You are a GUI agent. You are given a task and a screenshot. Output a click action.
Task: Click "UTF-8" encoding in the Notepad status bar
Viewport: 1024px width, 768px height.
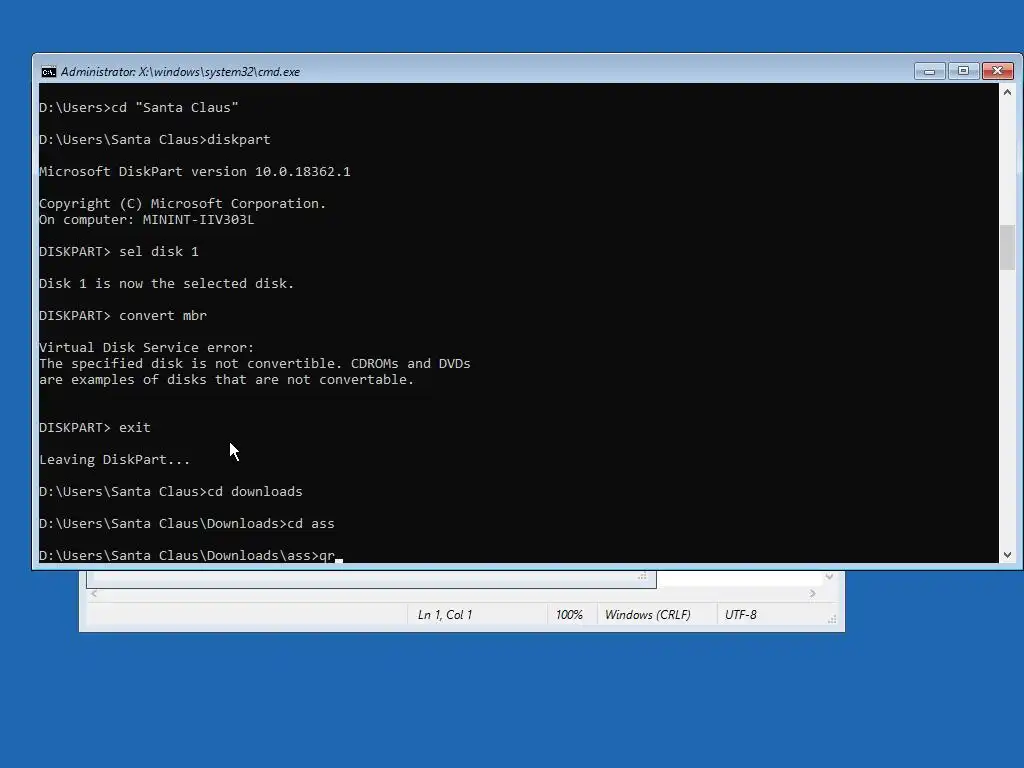(741, 615)
